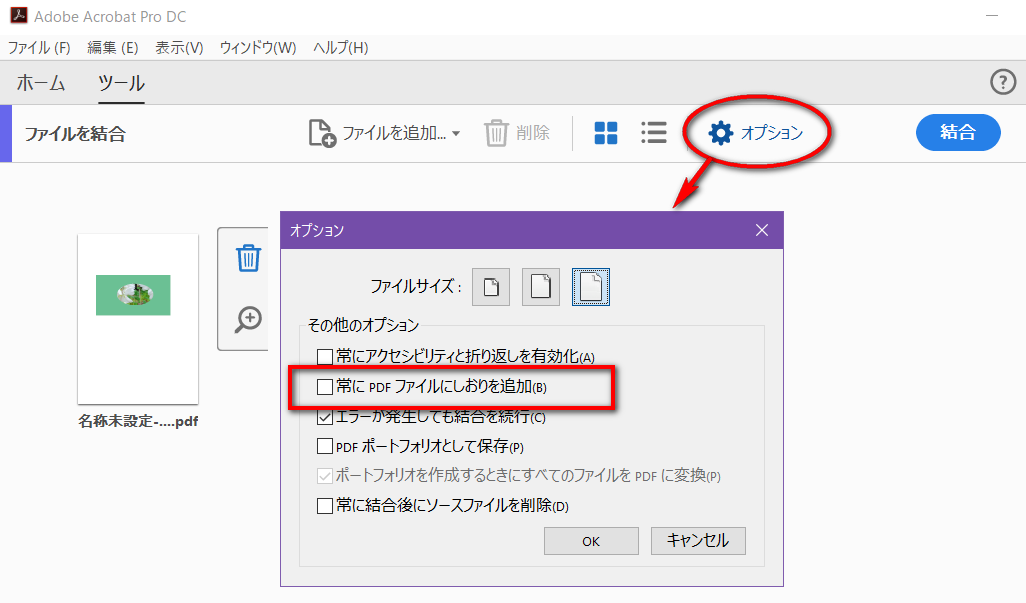Open the ファイルを追加 dropdown arrow
This screenshot has height=603, width=1026.
(455, 132)
